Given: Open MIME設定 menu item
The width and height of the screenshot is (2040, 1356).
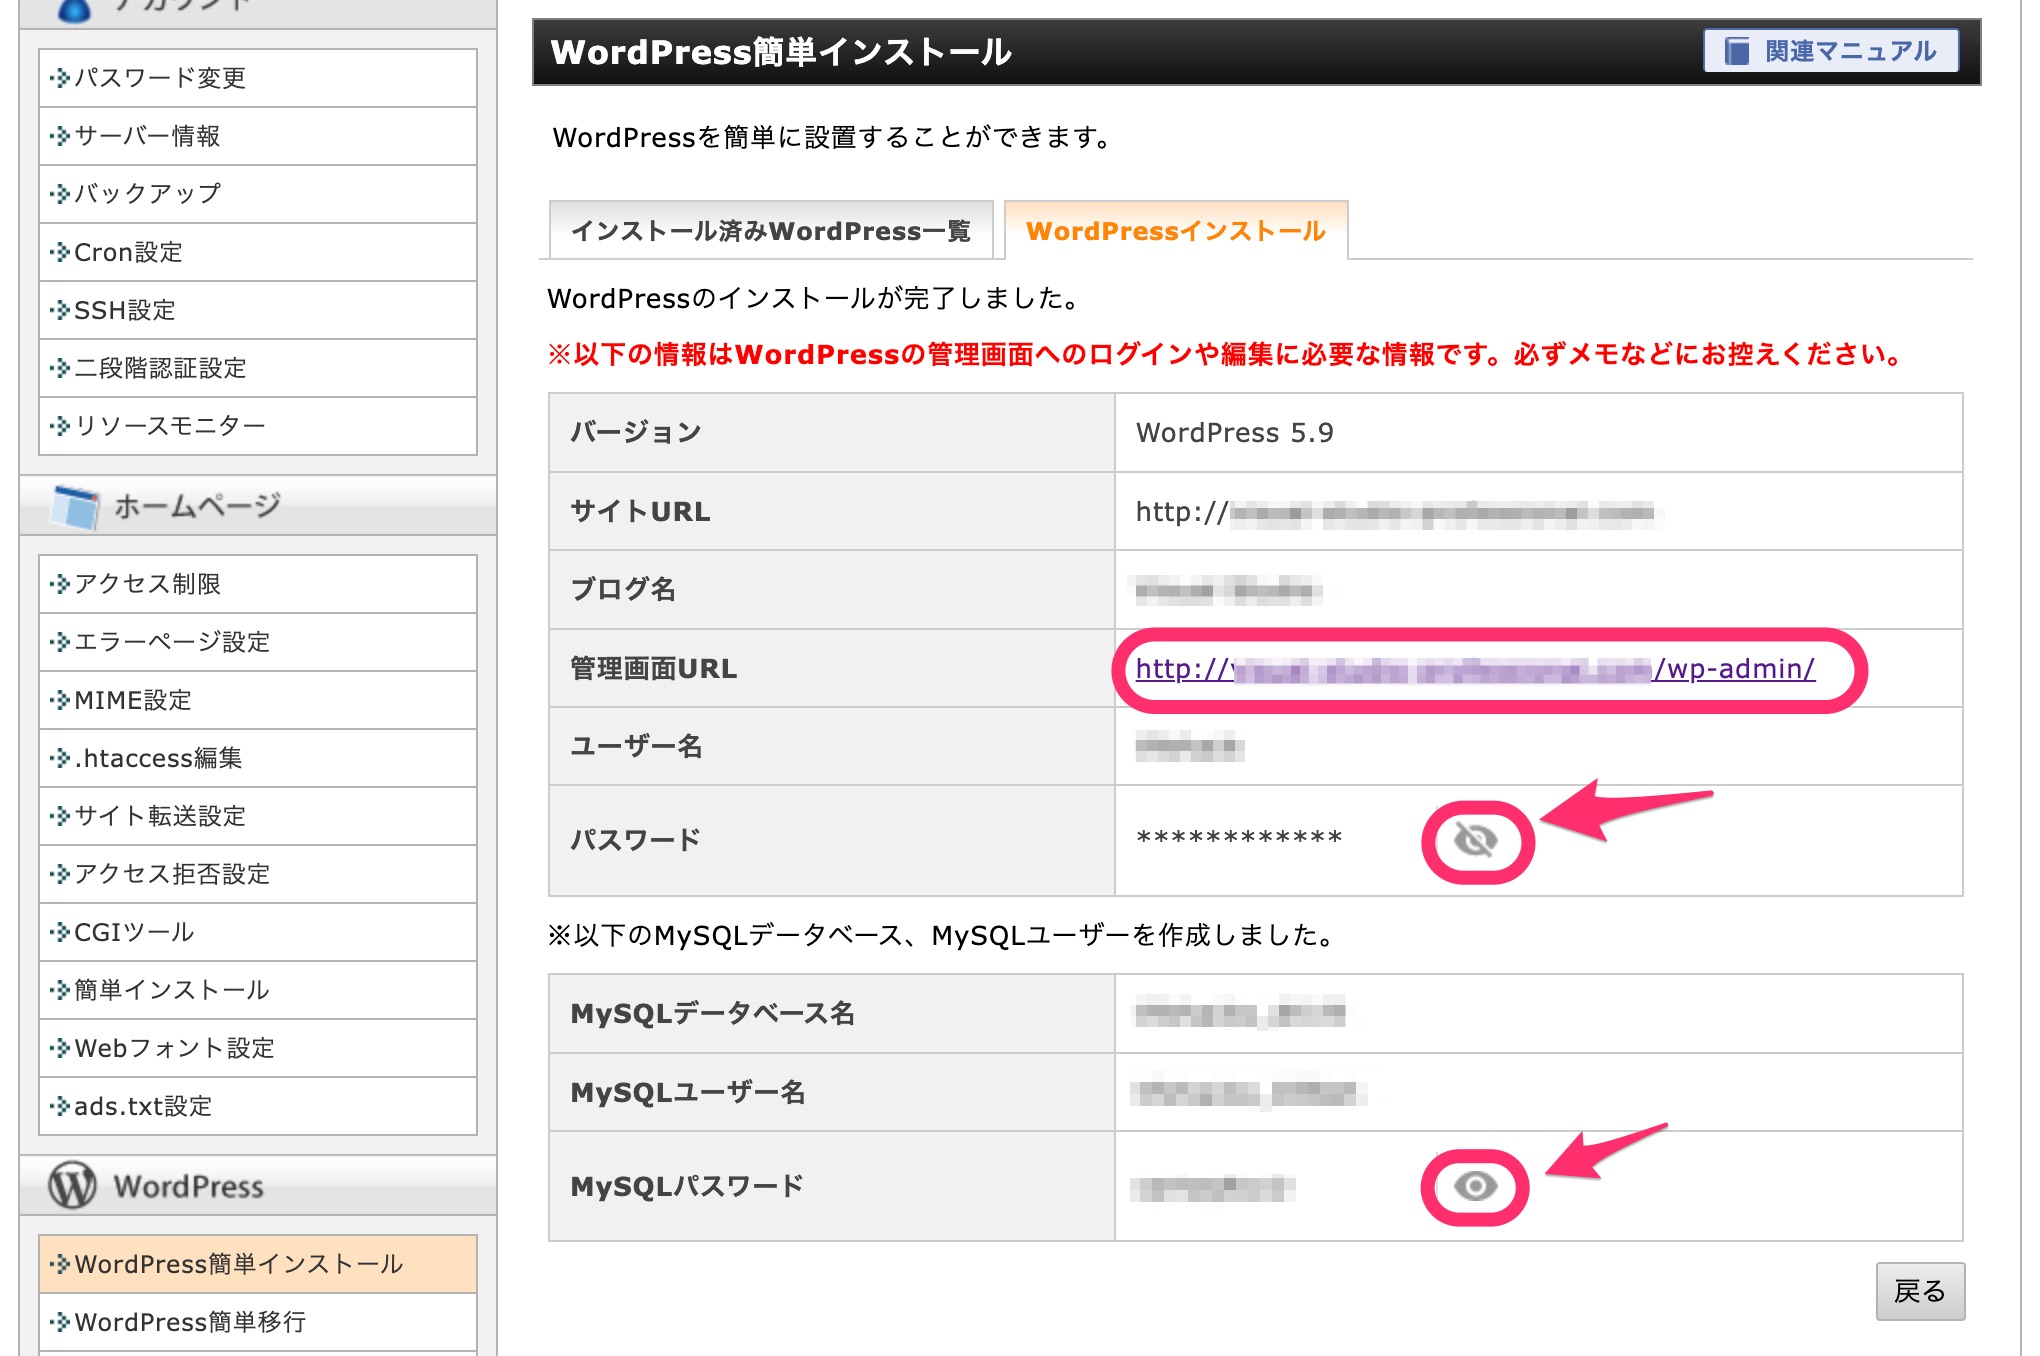Looking at the screenshot, I should click(x=258, y=700).
